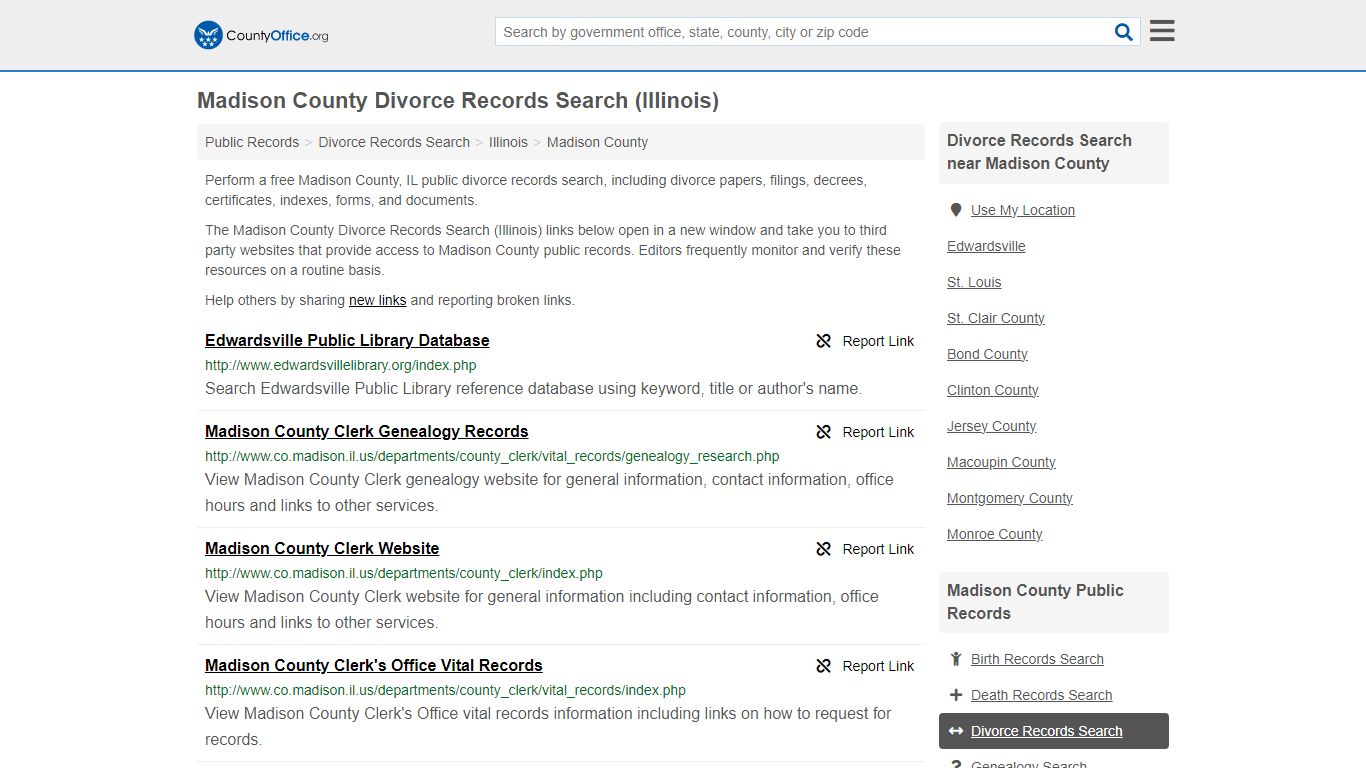Report link for Edwardsville Public Library Database
The image size is (1366, 768).
(x=865, y=341)
